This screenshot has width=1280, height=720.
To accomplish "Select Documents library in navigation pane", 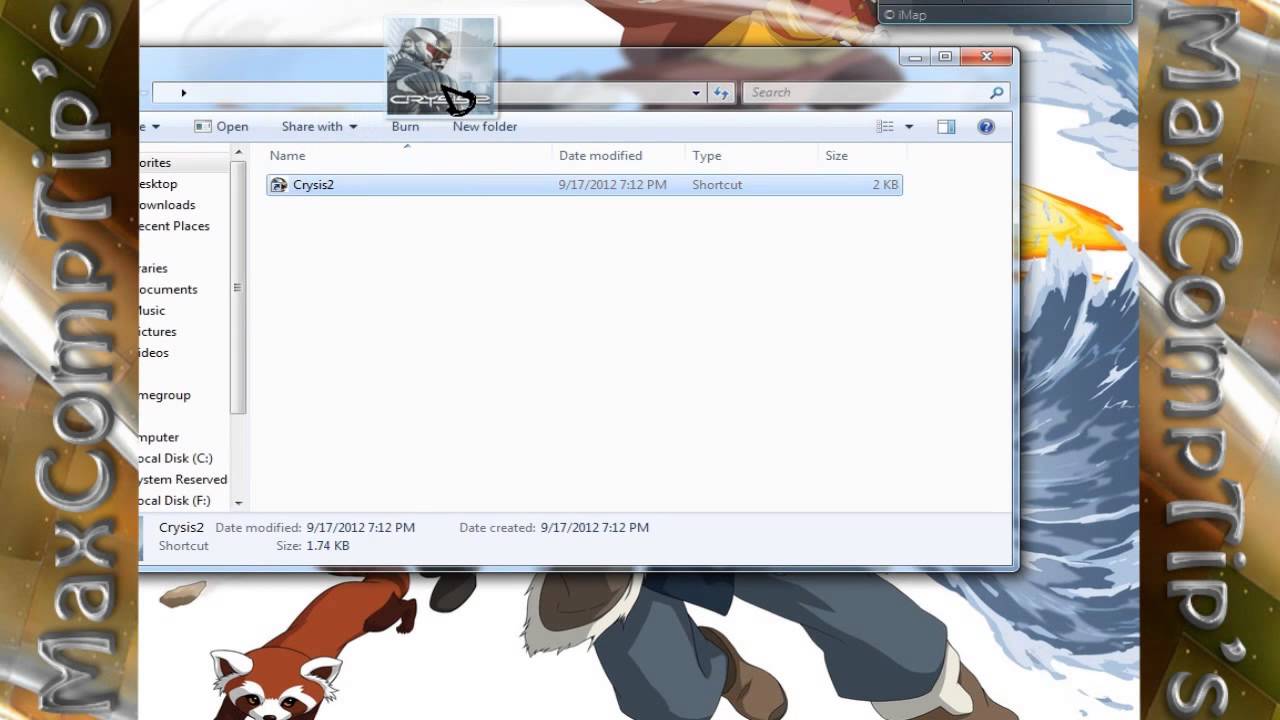I will tap(168, 289).
